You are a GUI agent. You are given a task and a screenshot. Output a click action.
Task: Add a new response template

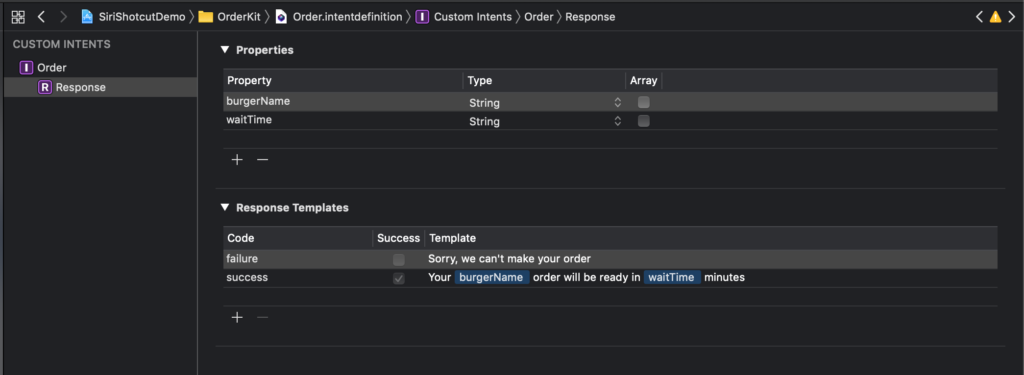(237, 318)
